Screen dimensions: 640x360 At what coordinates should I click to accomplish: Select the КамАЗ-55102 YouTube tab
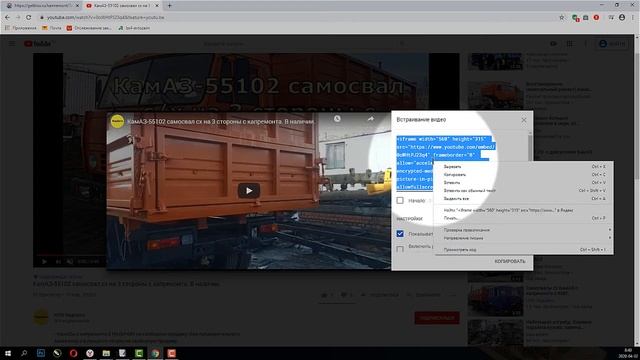point(121,6)
